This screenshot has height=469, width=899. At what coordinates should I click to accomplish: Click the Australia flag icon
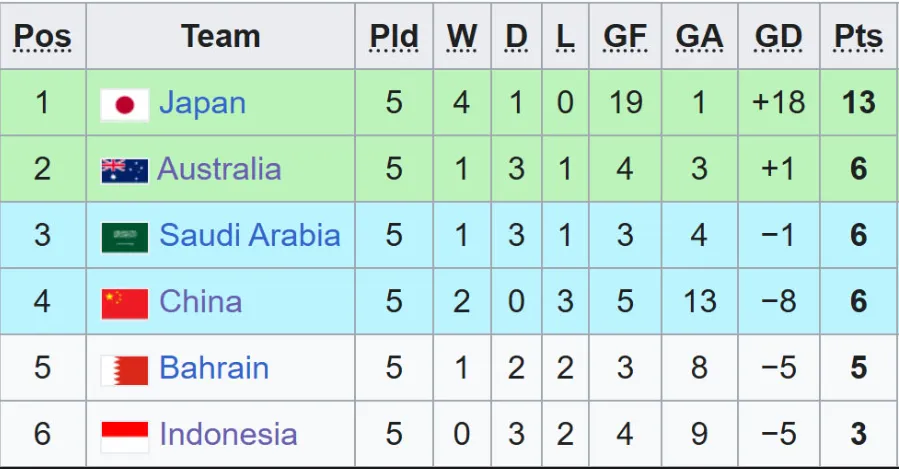pyautogui.click(x=125, y=170)
